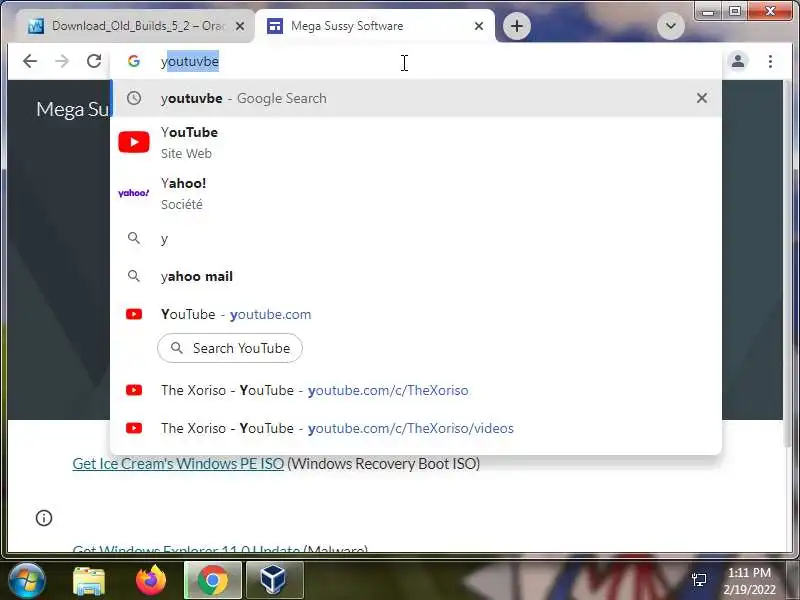Open the Chrome three-dot menu
Screen dimensions: 800x600
click(x=770, y=61)
